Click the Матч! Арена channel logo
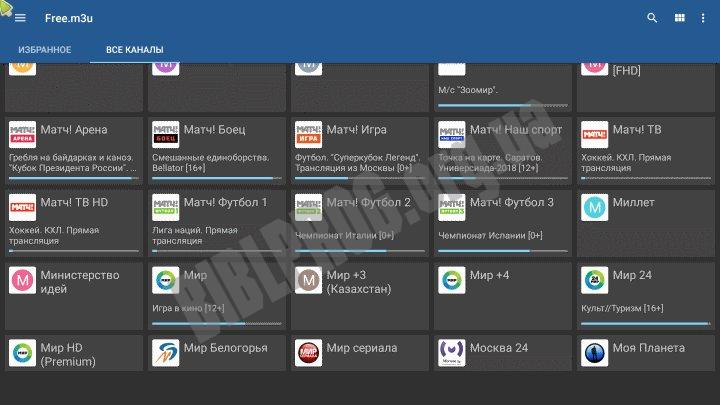Image resolution: width=720 pixels, height=405 pixels. click(22, 134)
